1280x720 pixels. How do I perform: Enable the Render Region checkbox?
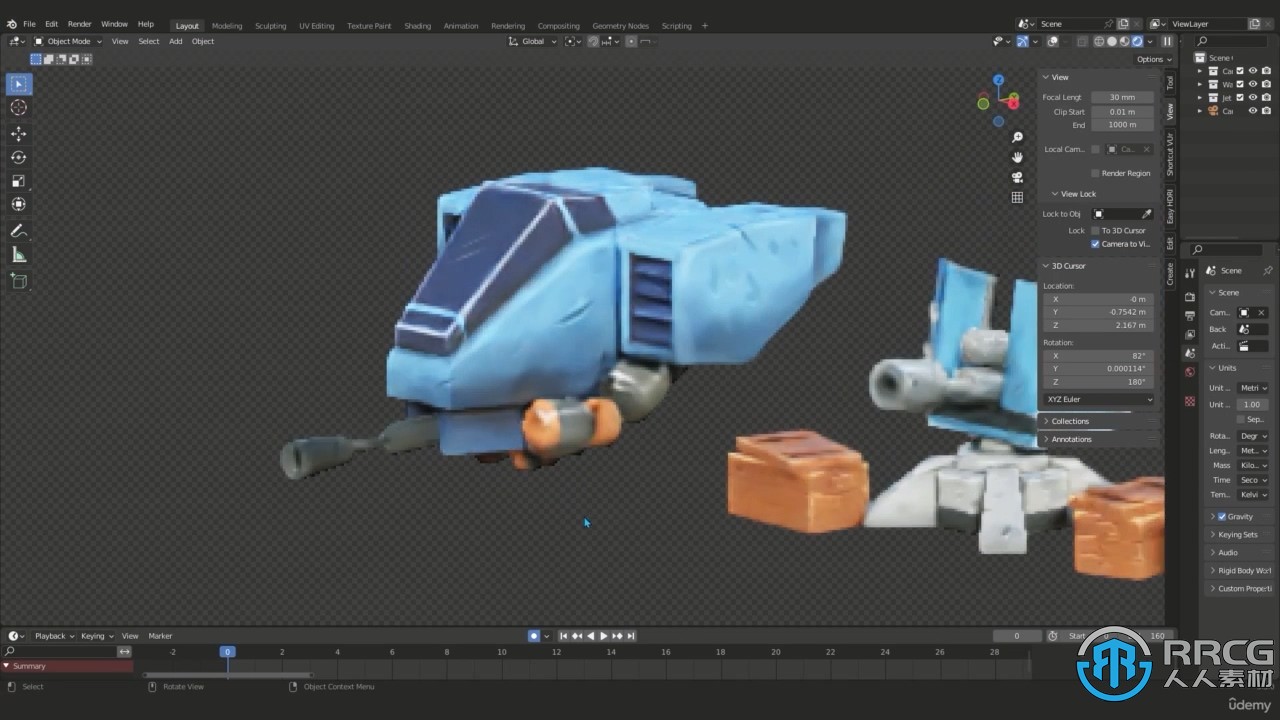(x=1095, y=173)
